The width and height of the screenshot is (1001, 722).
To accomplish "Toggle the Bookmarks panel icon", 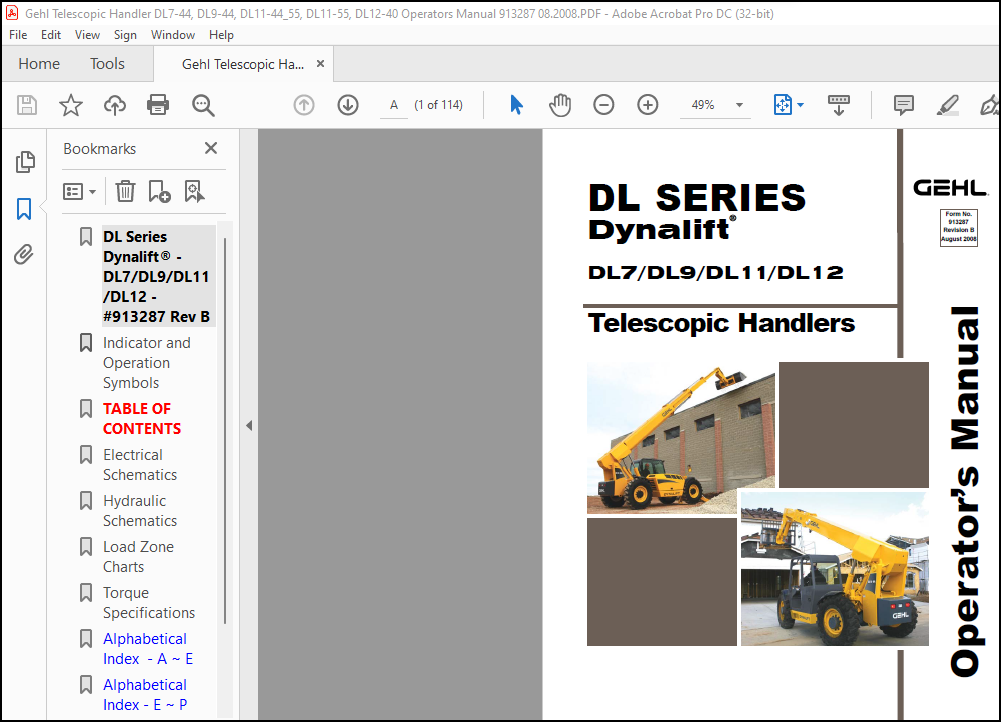I will (24, 209).
